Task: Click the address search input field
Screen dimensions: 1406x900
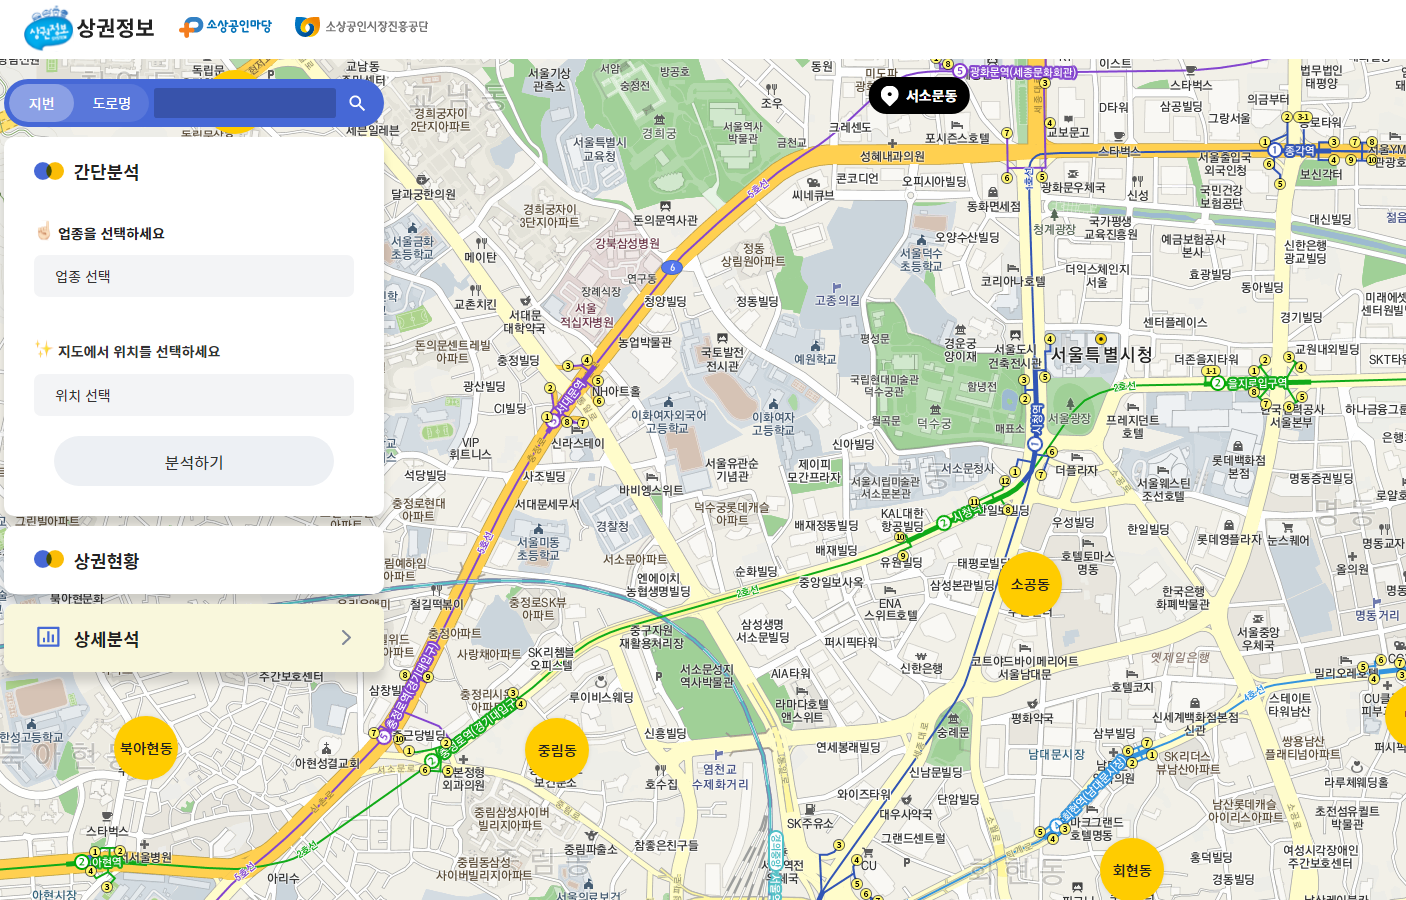Action: 245,103
